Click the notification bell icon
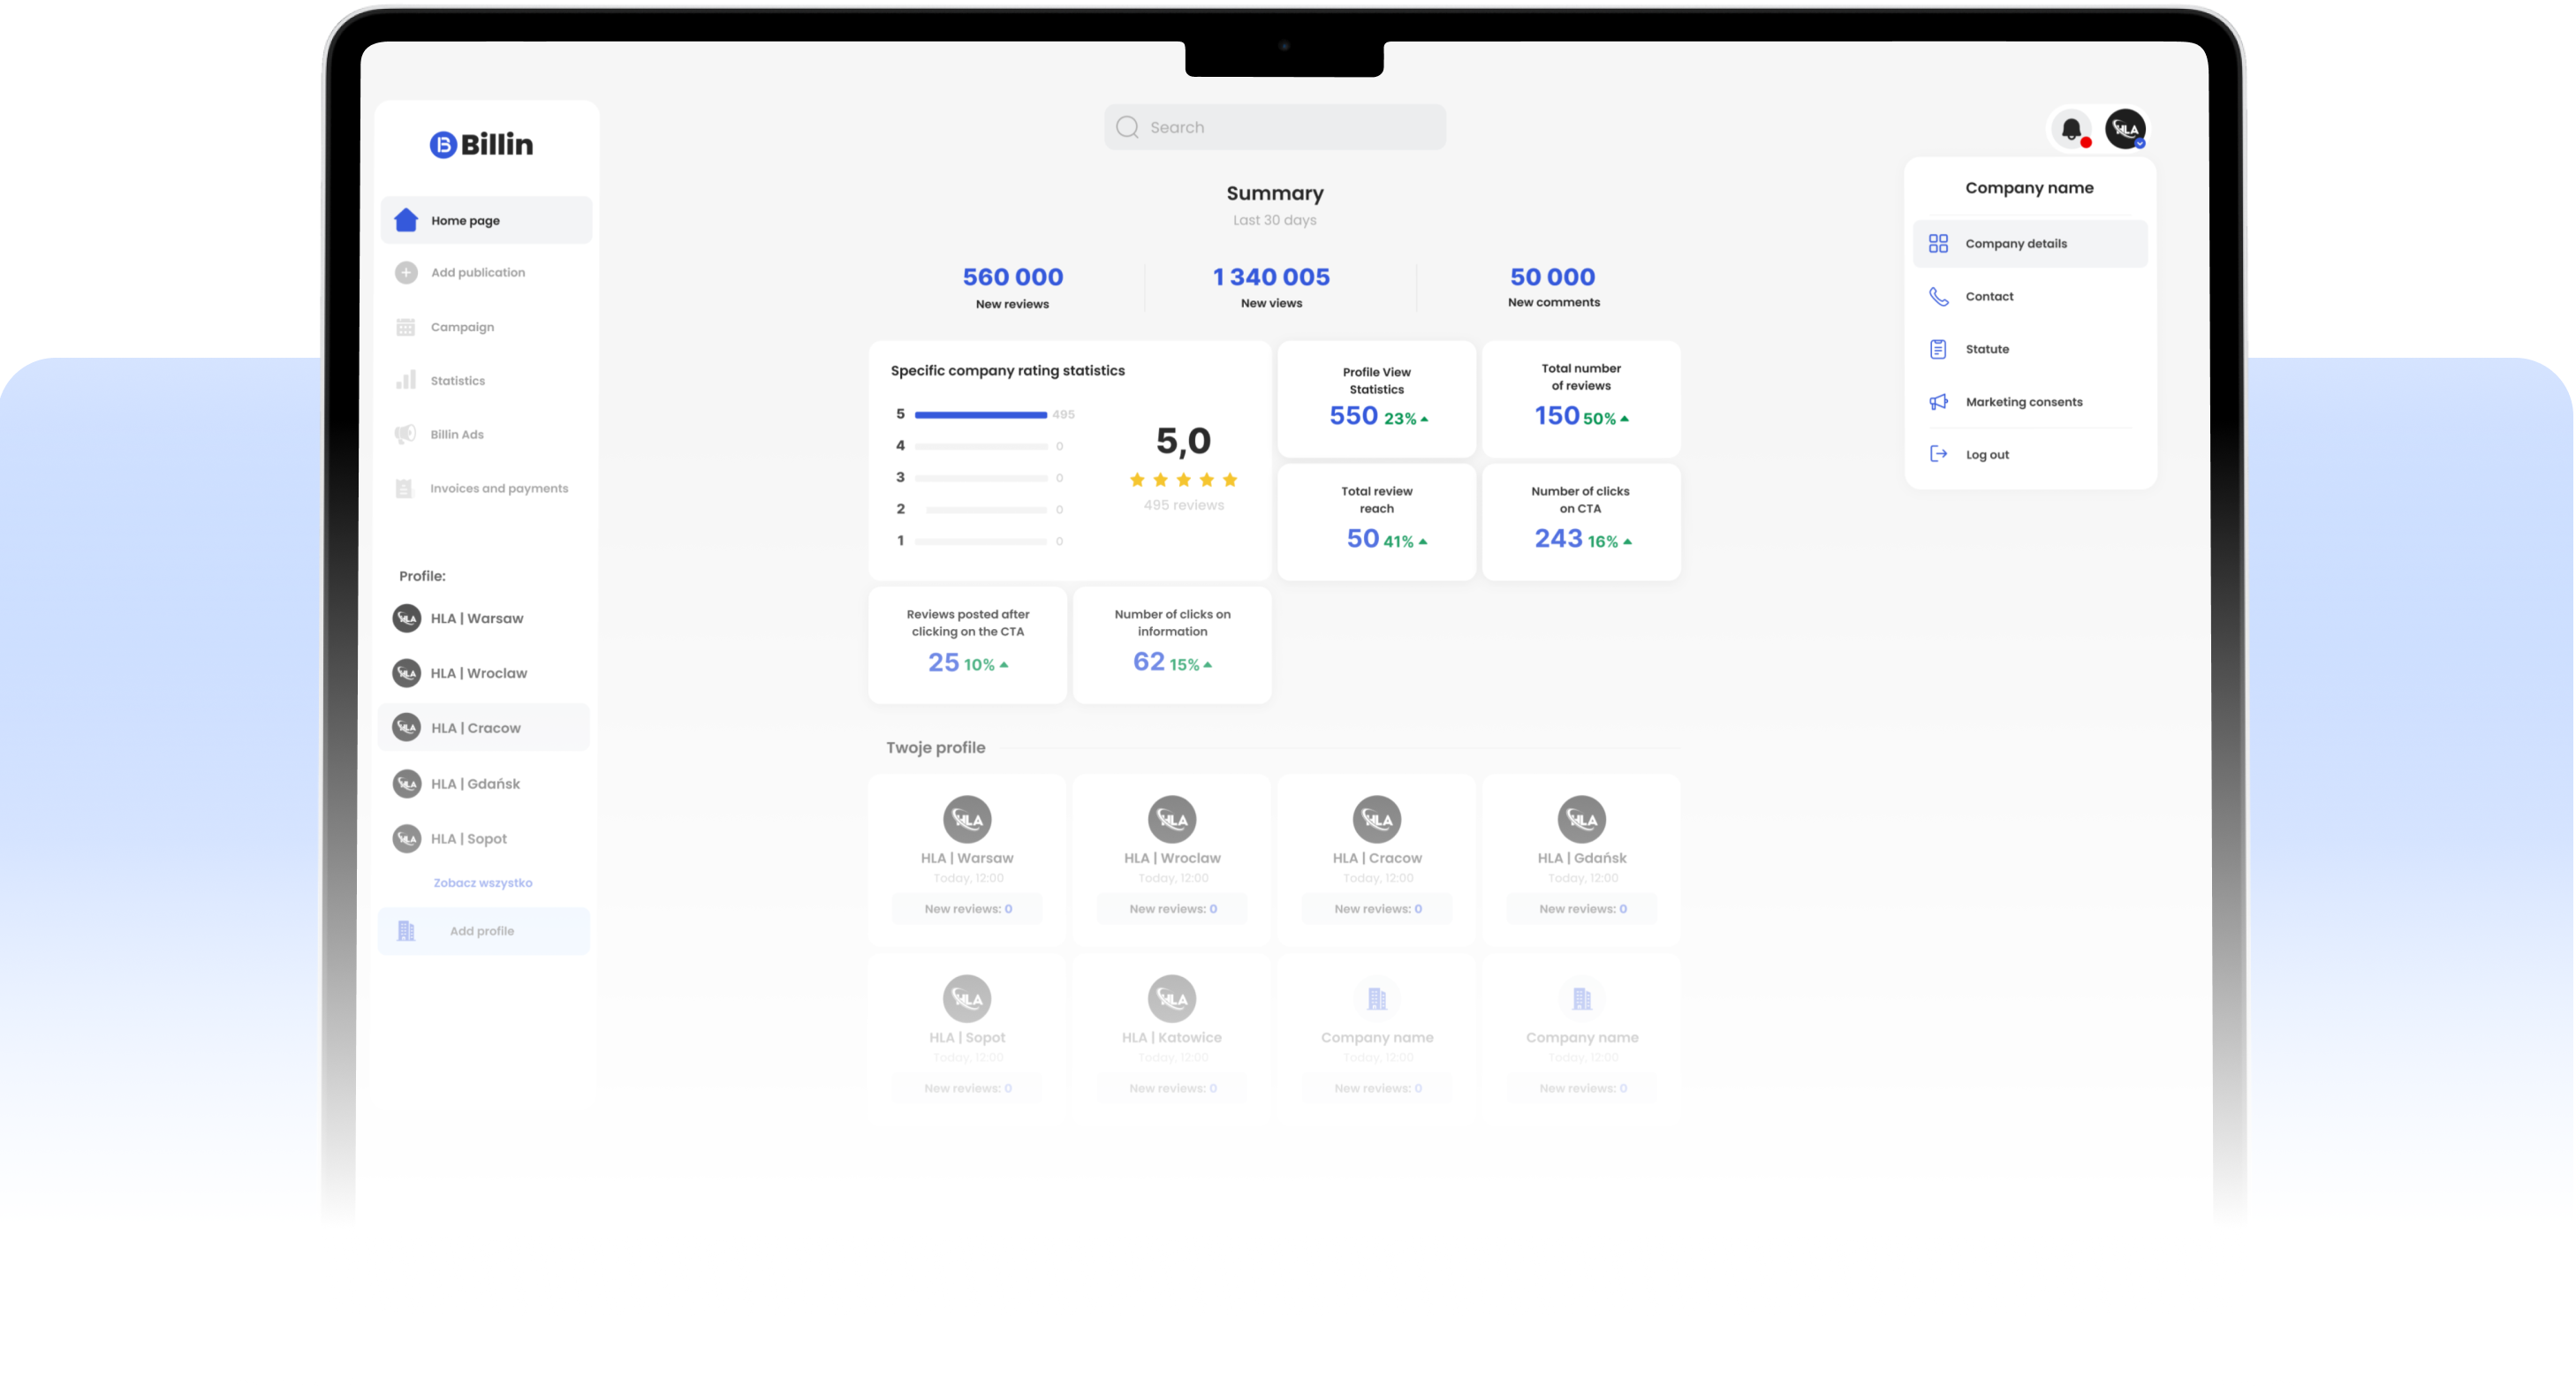 [2071, 129]
